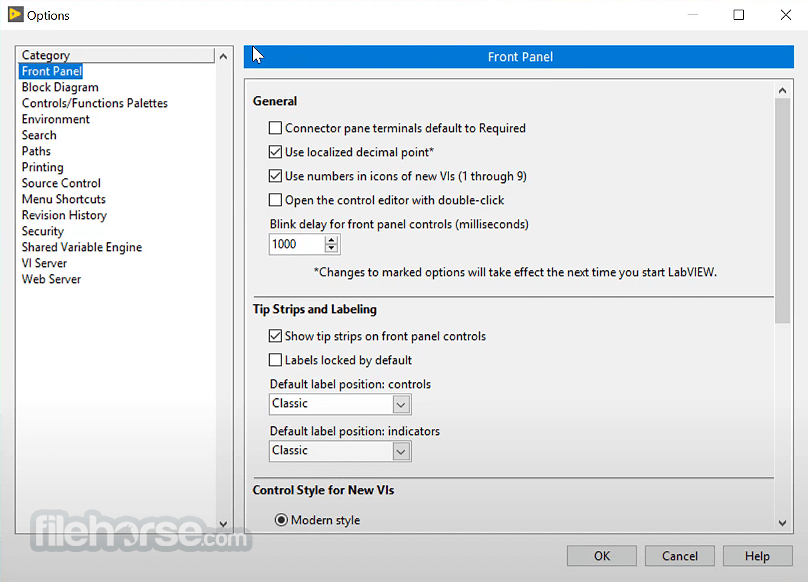
Task: Click the OK button
Action: [602, 556]
